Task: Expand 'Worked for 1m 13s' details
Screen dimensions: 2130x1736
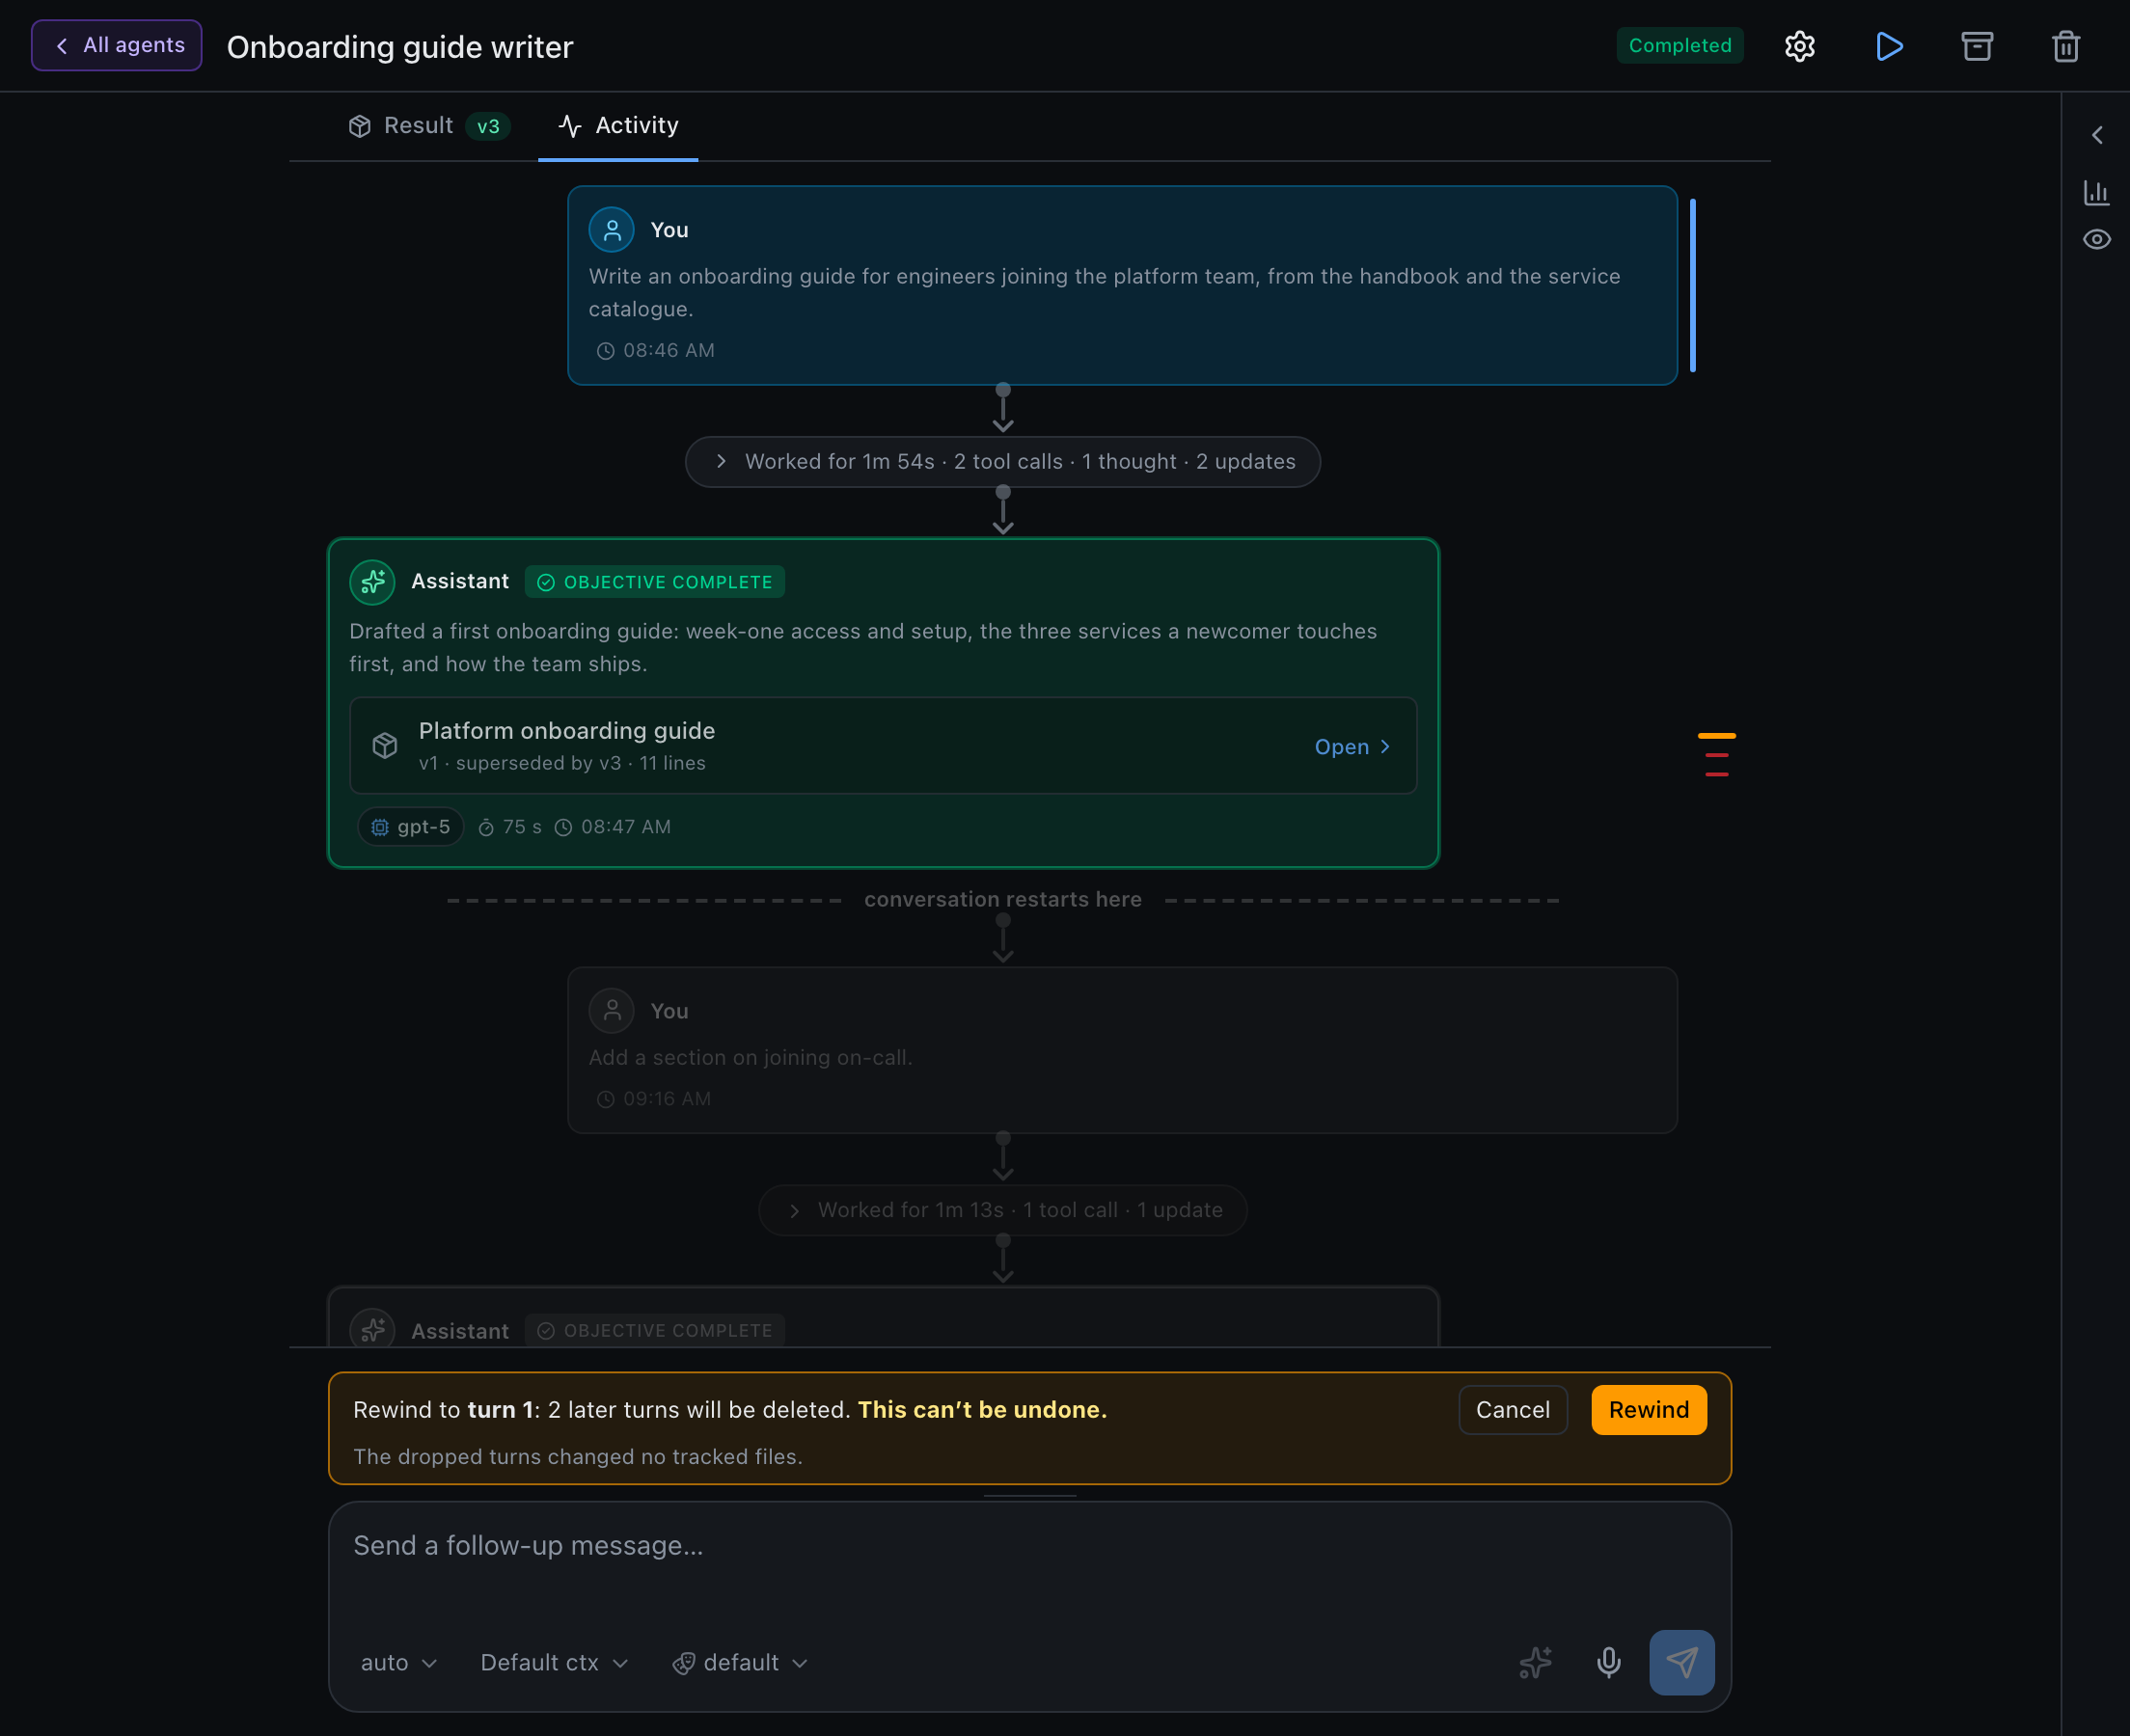Action: point(1002,1210)
